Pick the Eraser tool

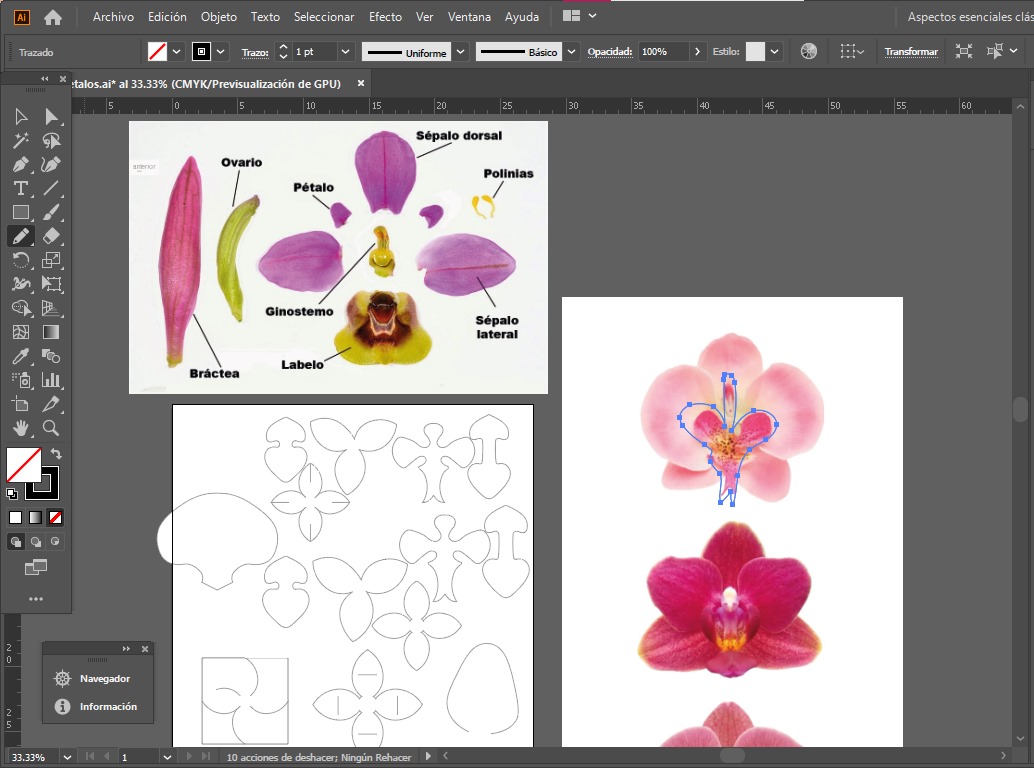[51, 237]
